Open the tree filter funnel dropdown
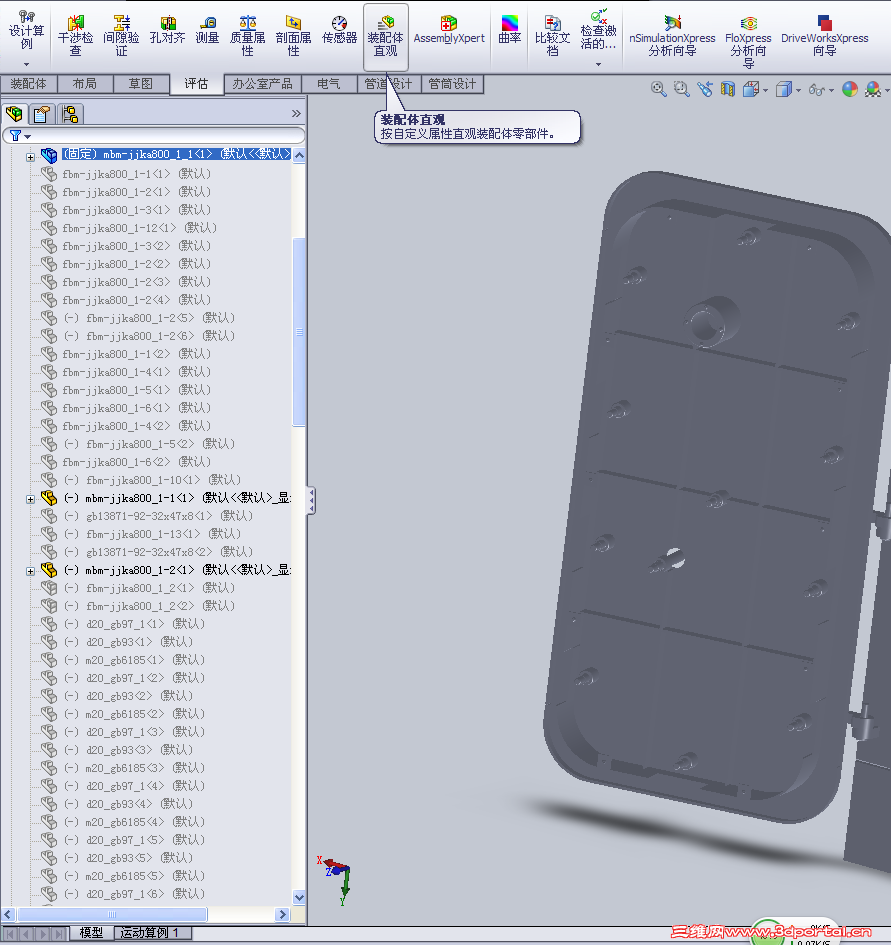 pyautogui.click(x=20, y=136)
